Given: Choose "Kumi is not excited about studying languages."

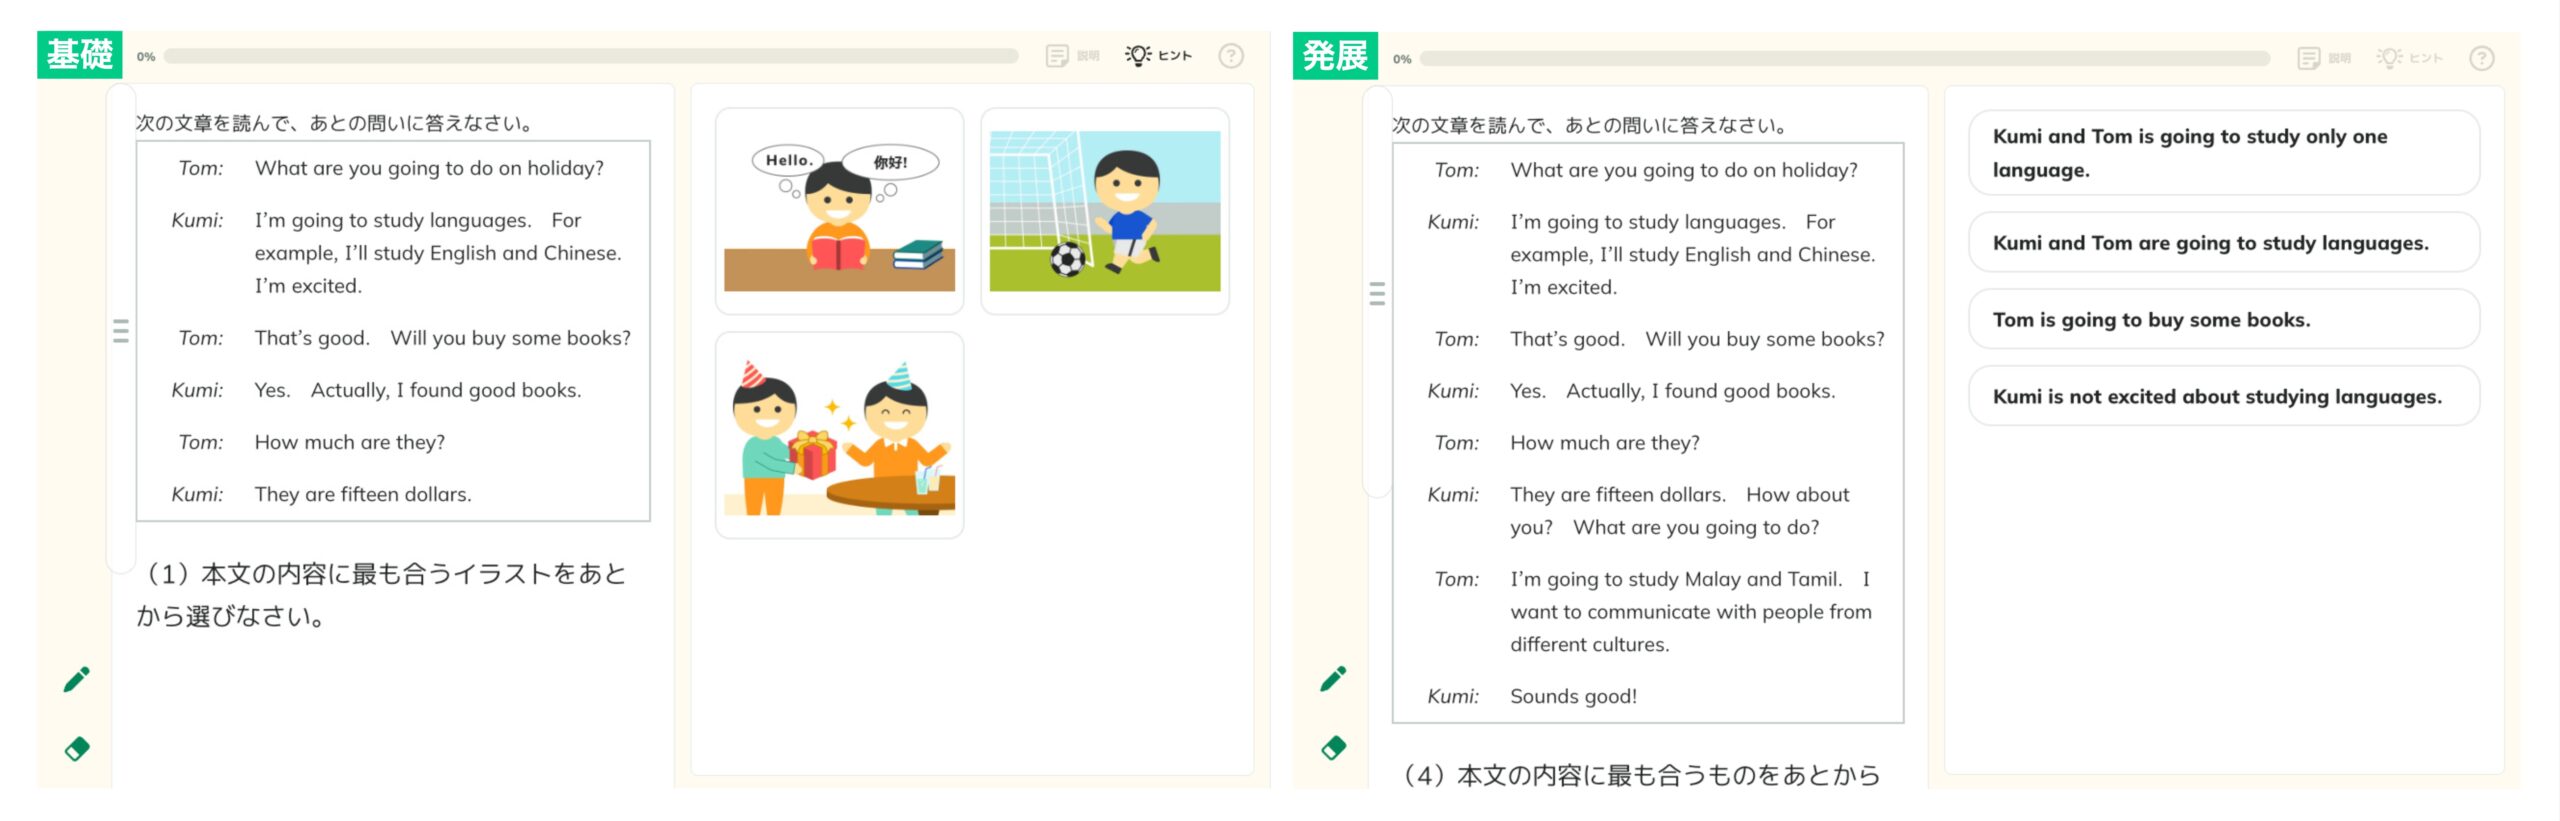Looking at the screenshot, I should click(2223, 397).
